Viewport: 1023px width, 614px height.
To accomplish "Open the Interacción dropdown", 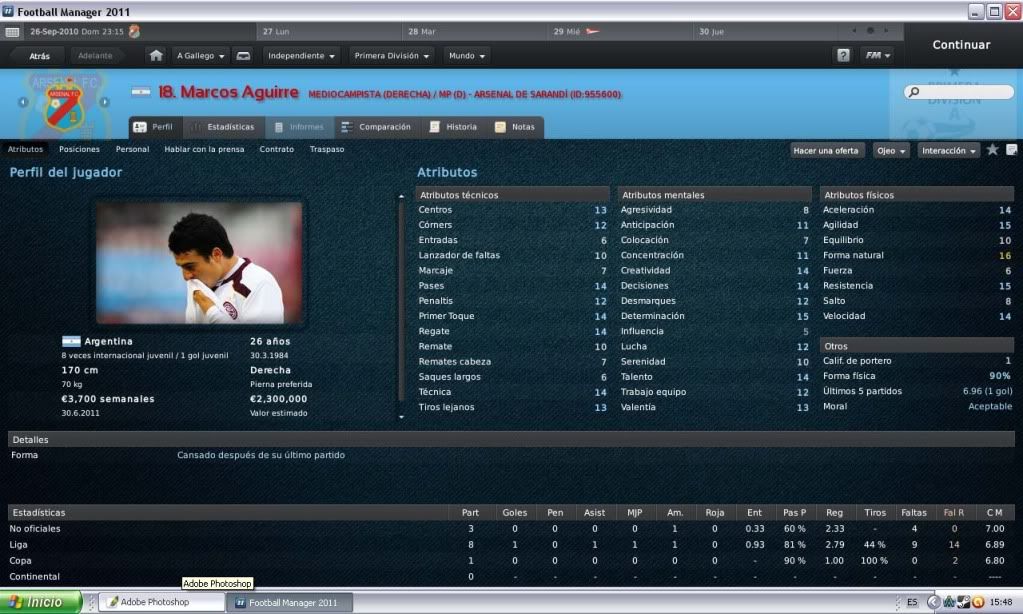I will pyautogui.click(x=949, y=151).
